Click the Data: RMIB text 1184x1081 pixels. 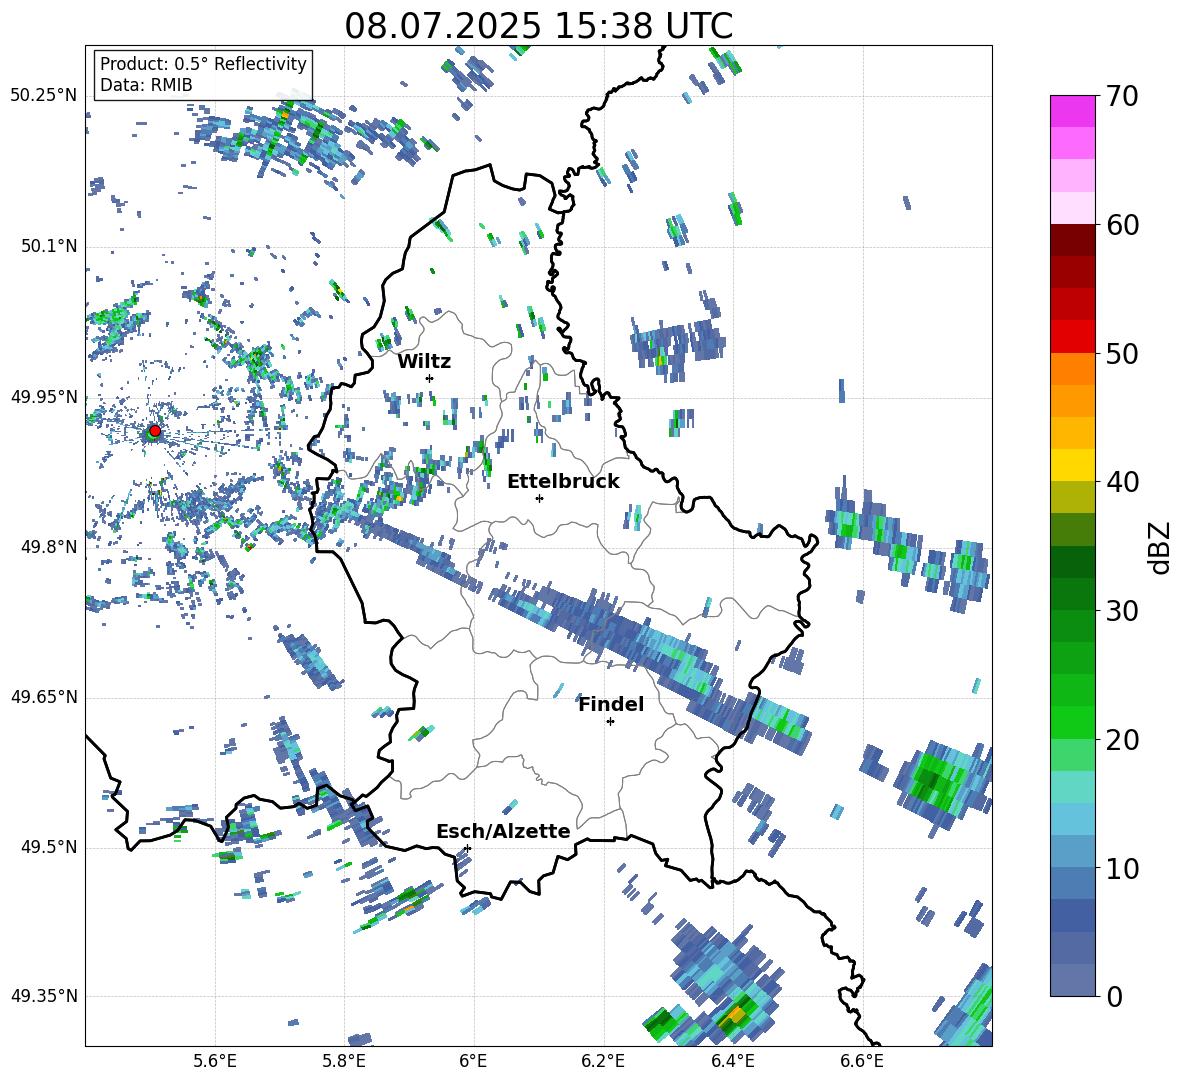146,85
